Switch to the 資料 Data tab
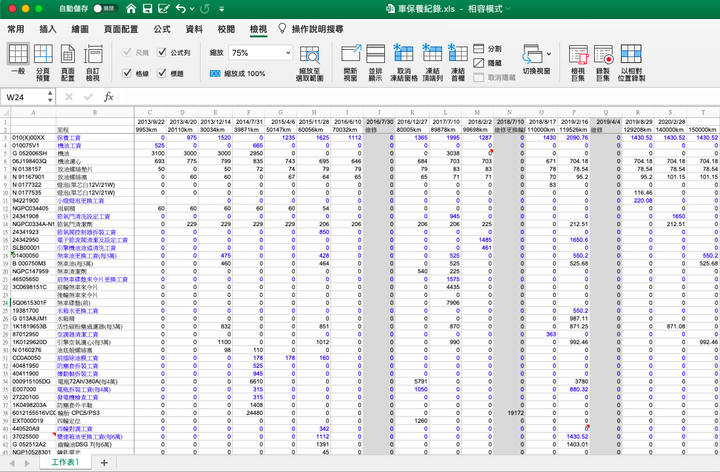The image size is (720, 472). 194,29
